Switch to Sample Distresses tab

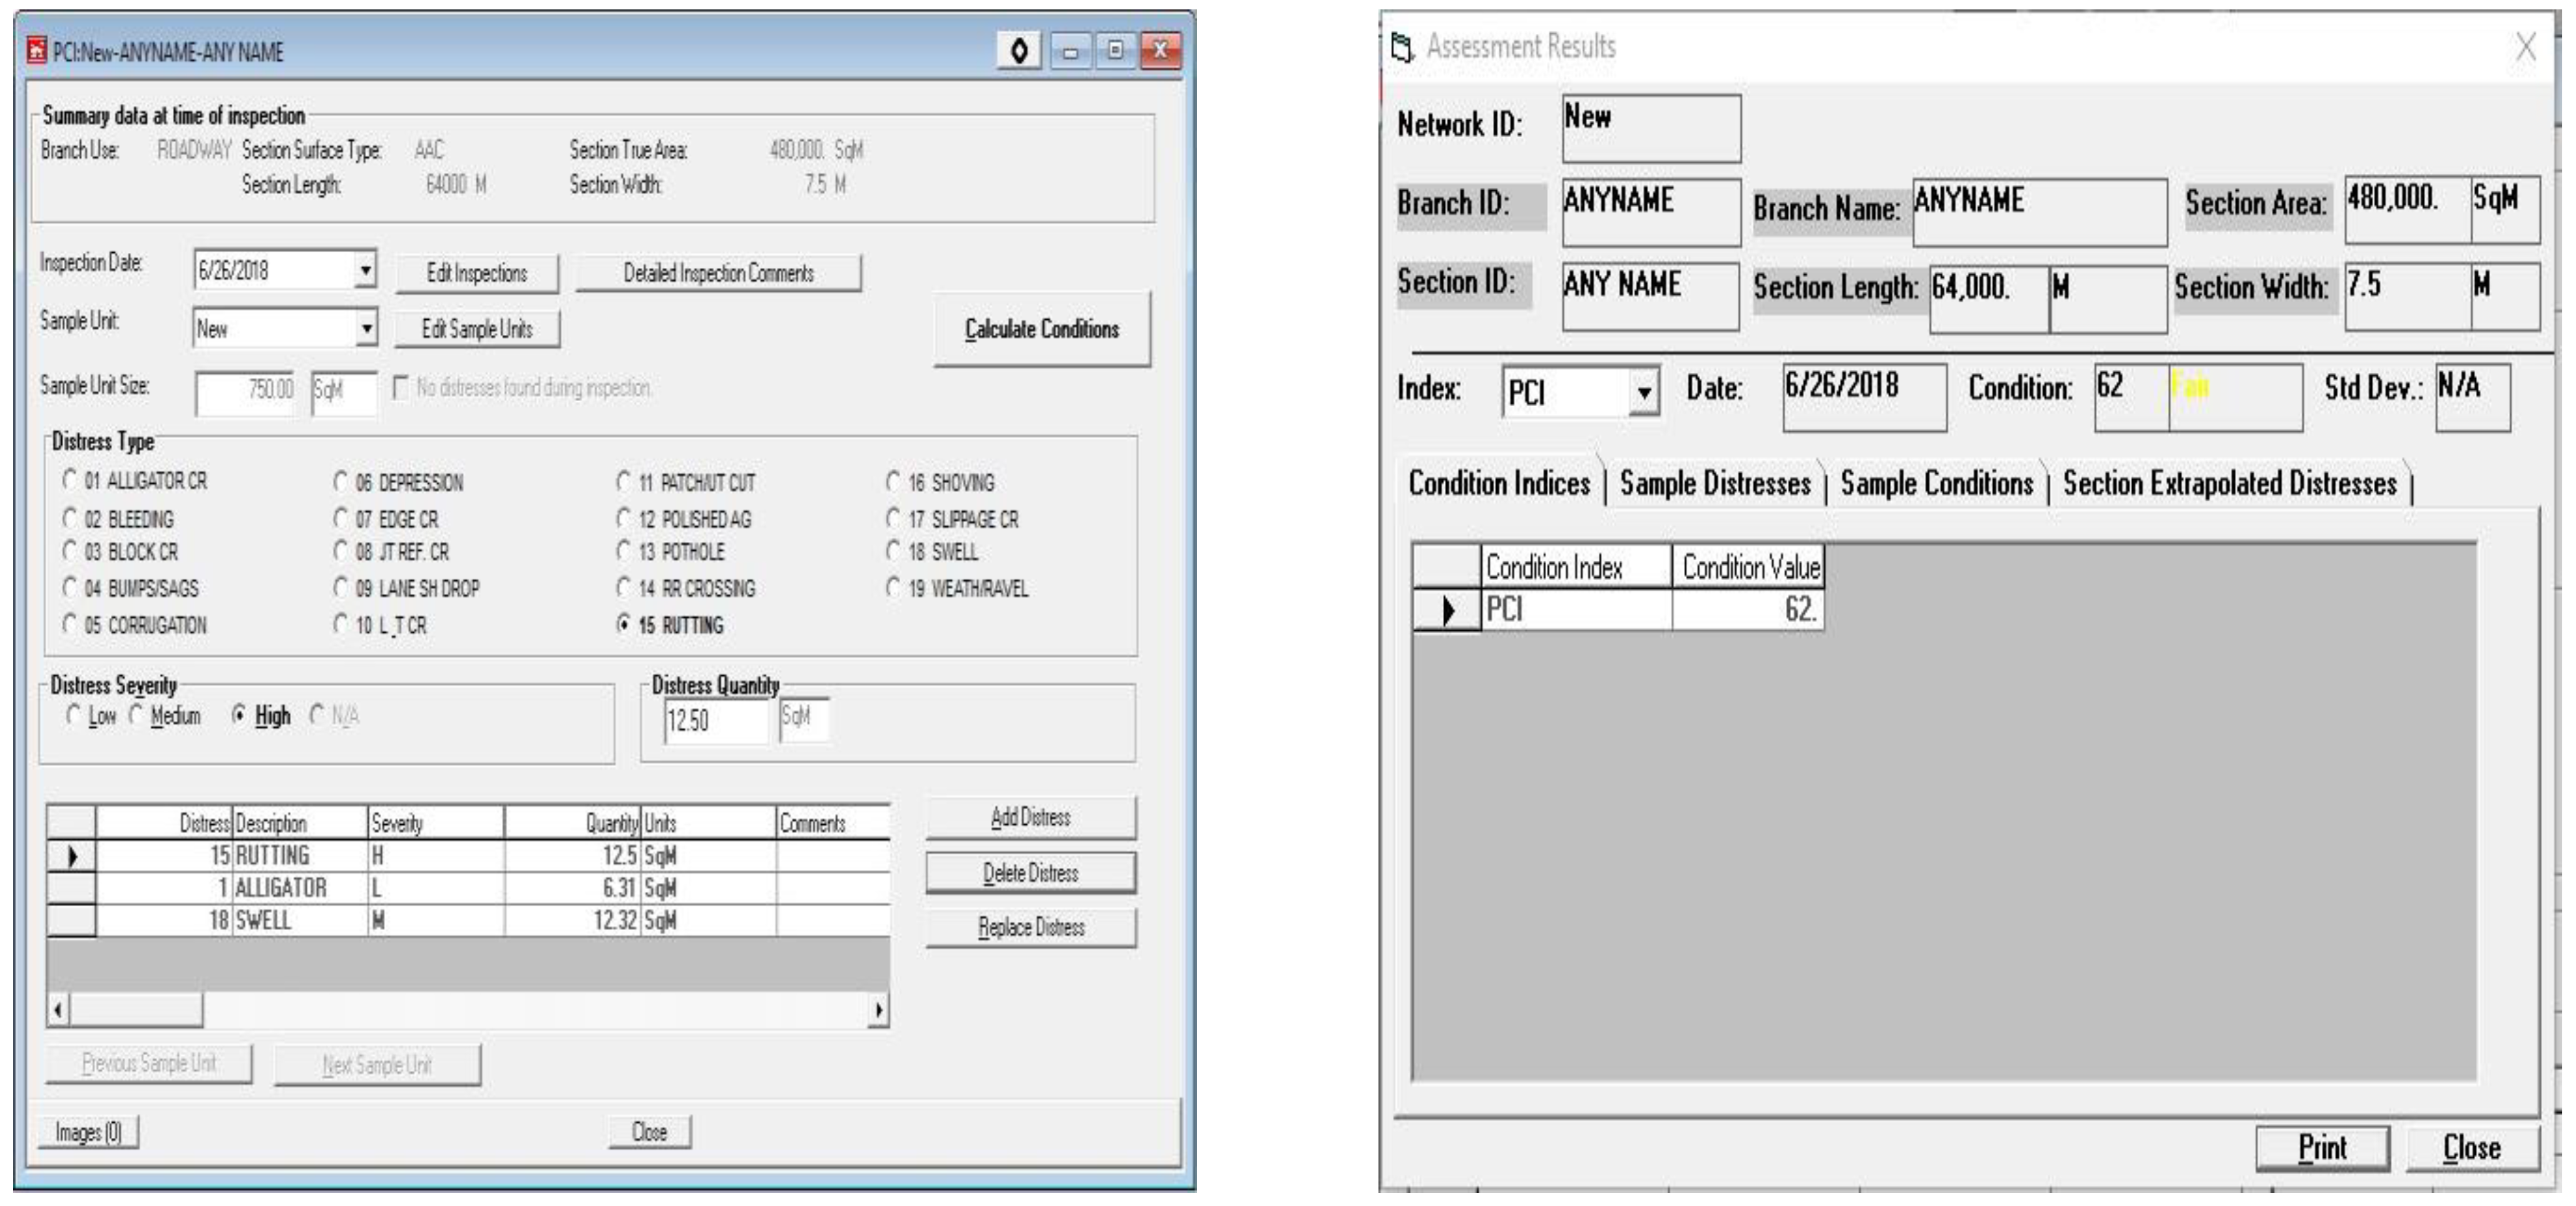(1714, 484)
